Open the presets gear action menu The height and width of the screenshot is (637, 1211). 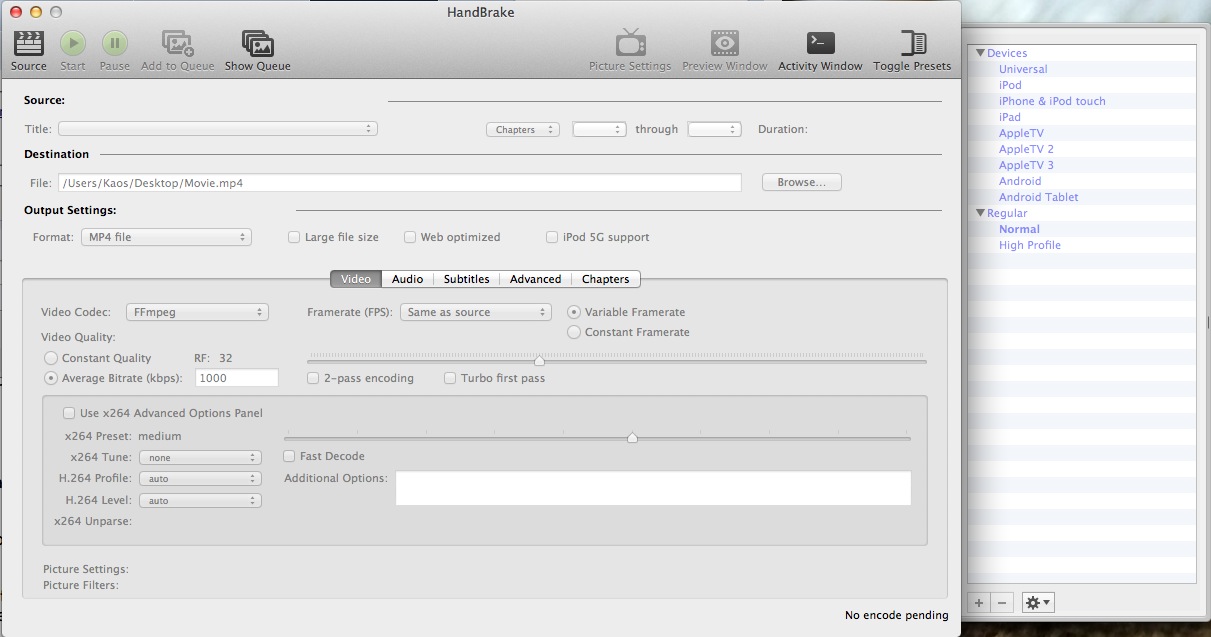click(1037, 602)
